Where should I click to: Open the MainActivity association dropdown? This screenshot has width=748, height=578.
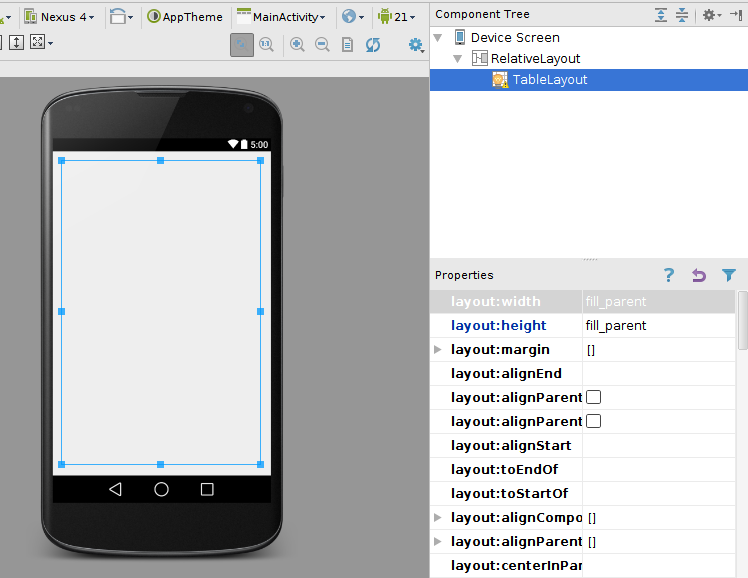pos(281,17)
